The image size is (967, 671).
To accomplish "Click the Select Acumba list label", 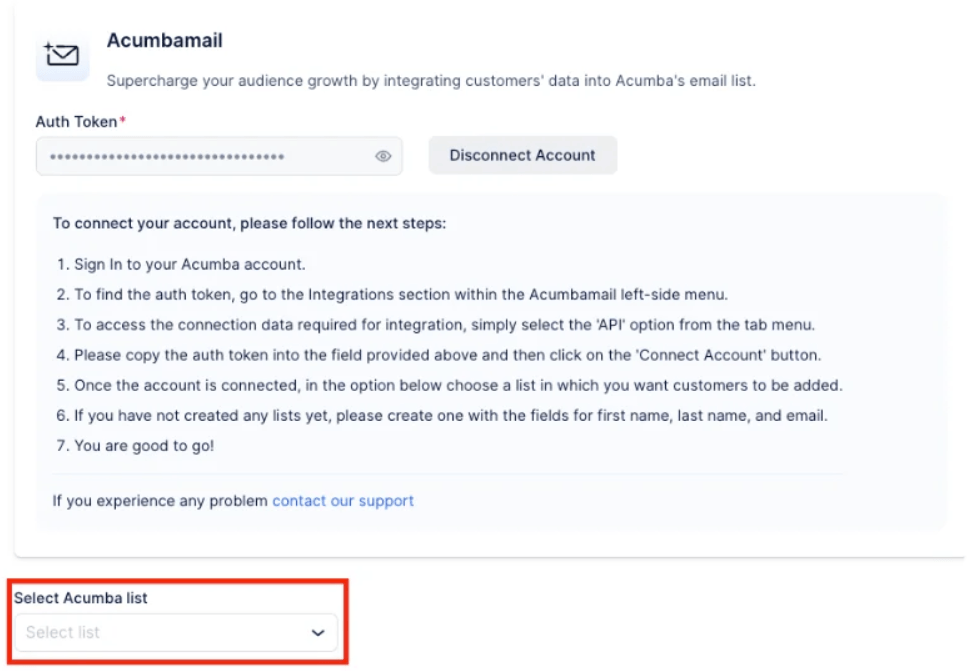I will [81, 598].
